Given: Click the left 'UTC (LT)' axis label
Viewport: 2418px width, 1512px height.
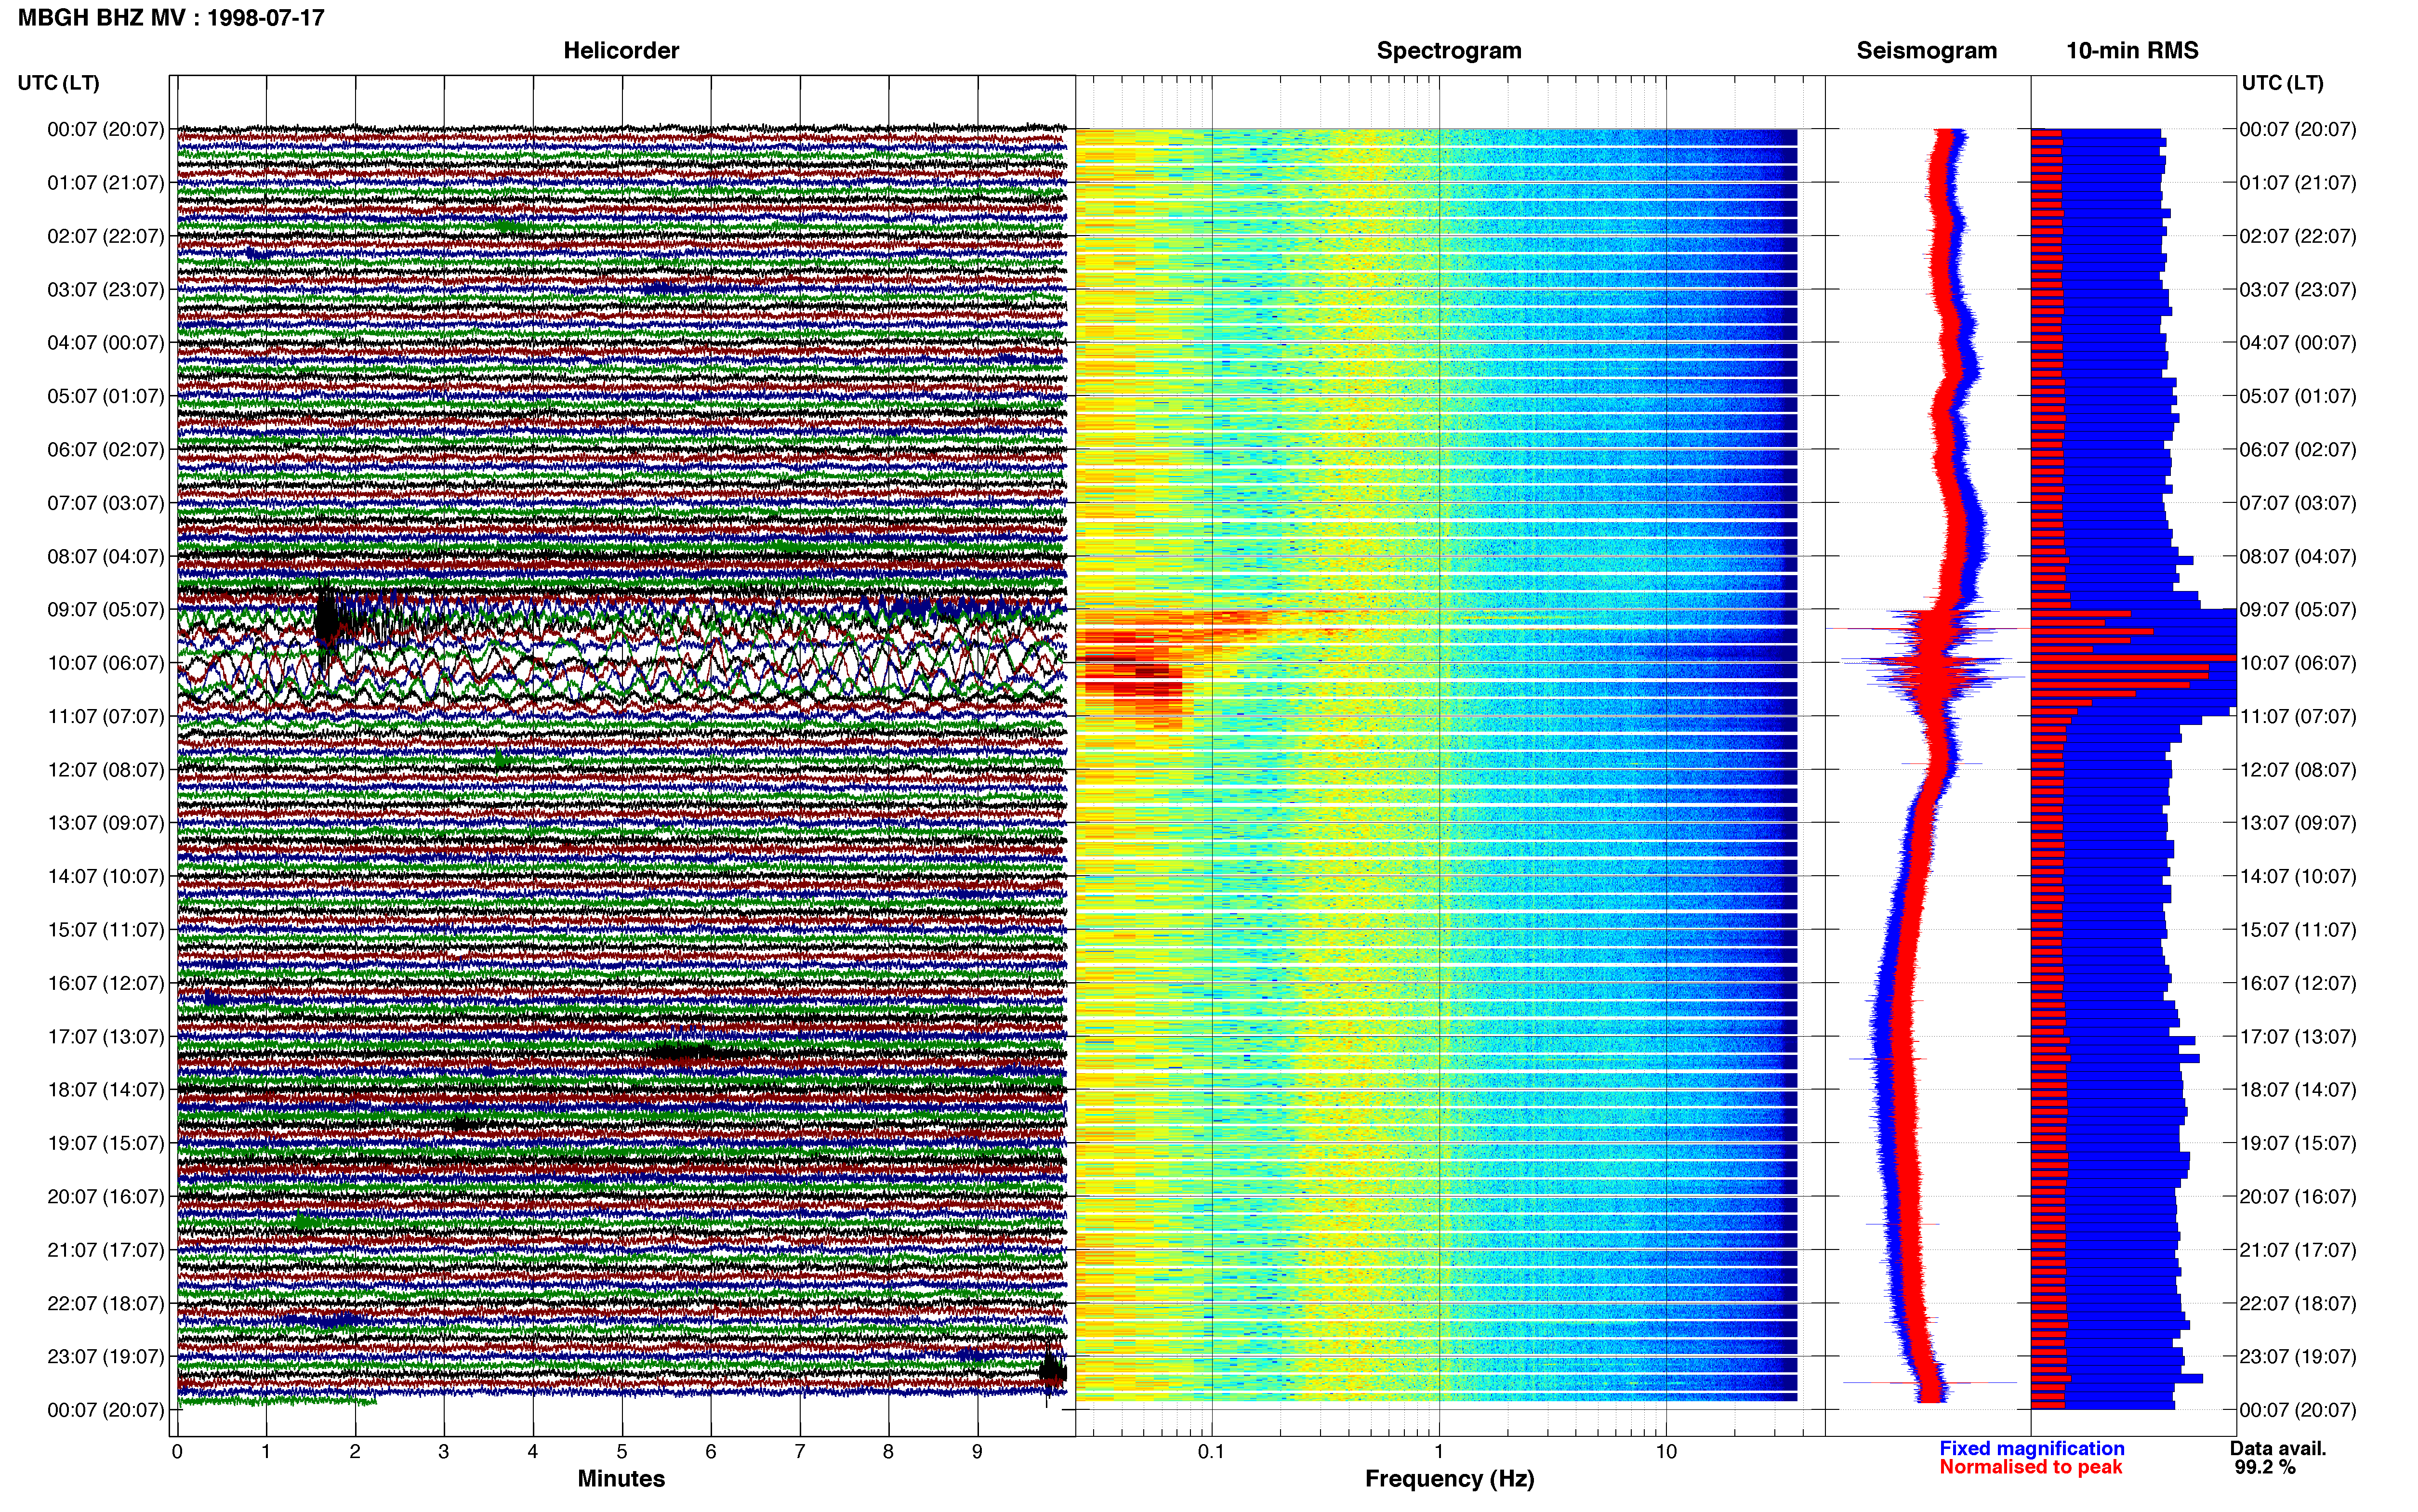Looking at the screenshot, I should [x=58, y=82].
